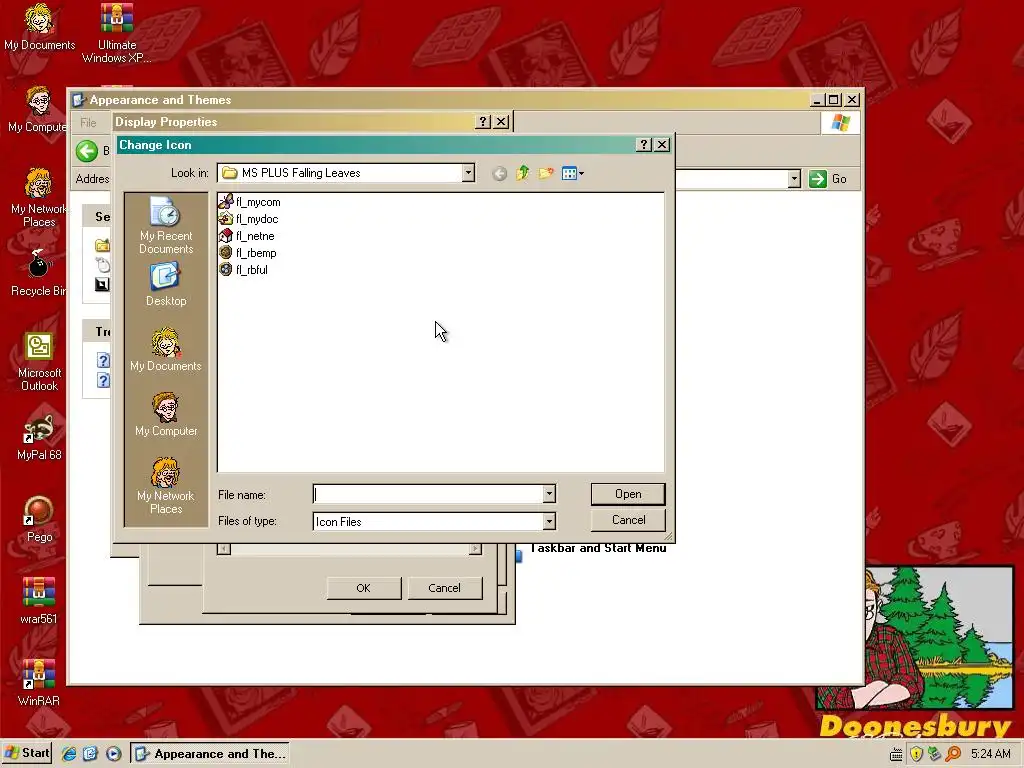
Task: Click Appearance and Themes taskbar button
Action: [210, 754]
